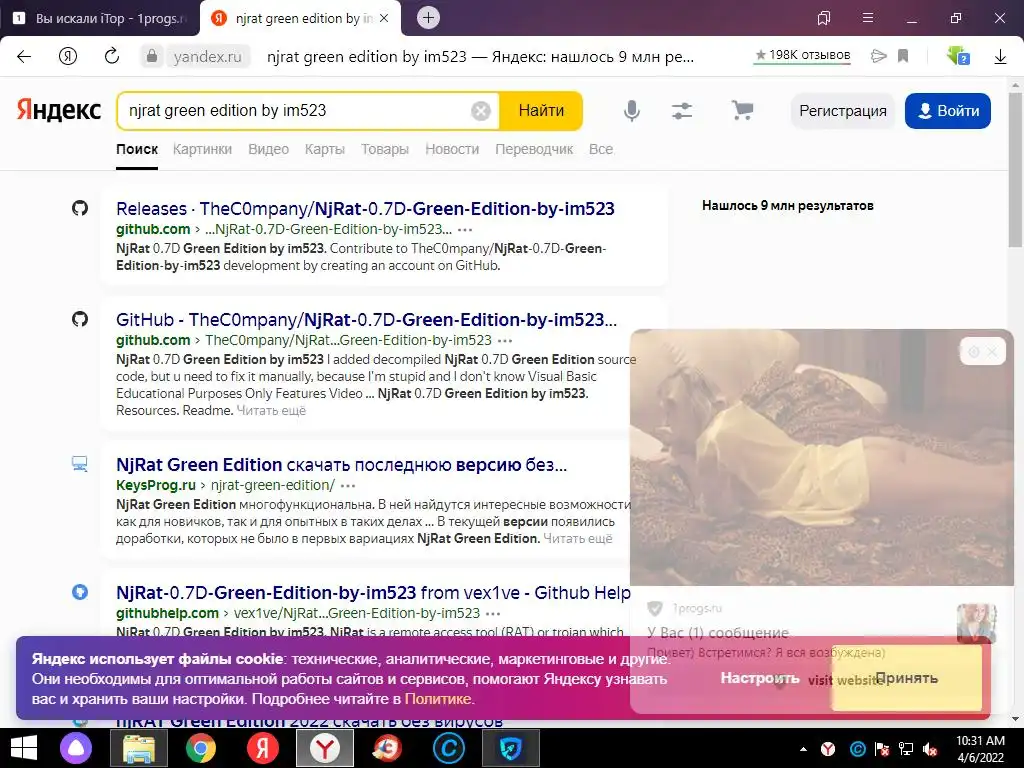Open the Все services tab

click(601, 149)
